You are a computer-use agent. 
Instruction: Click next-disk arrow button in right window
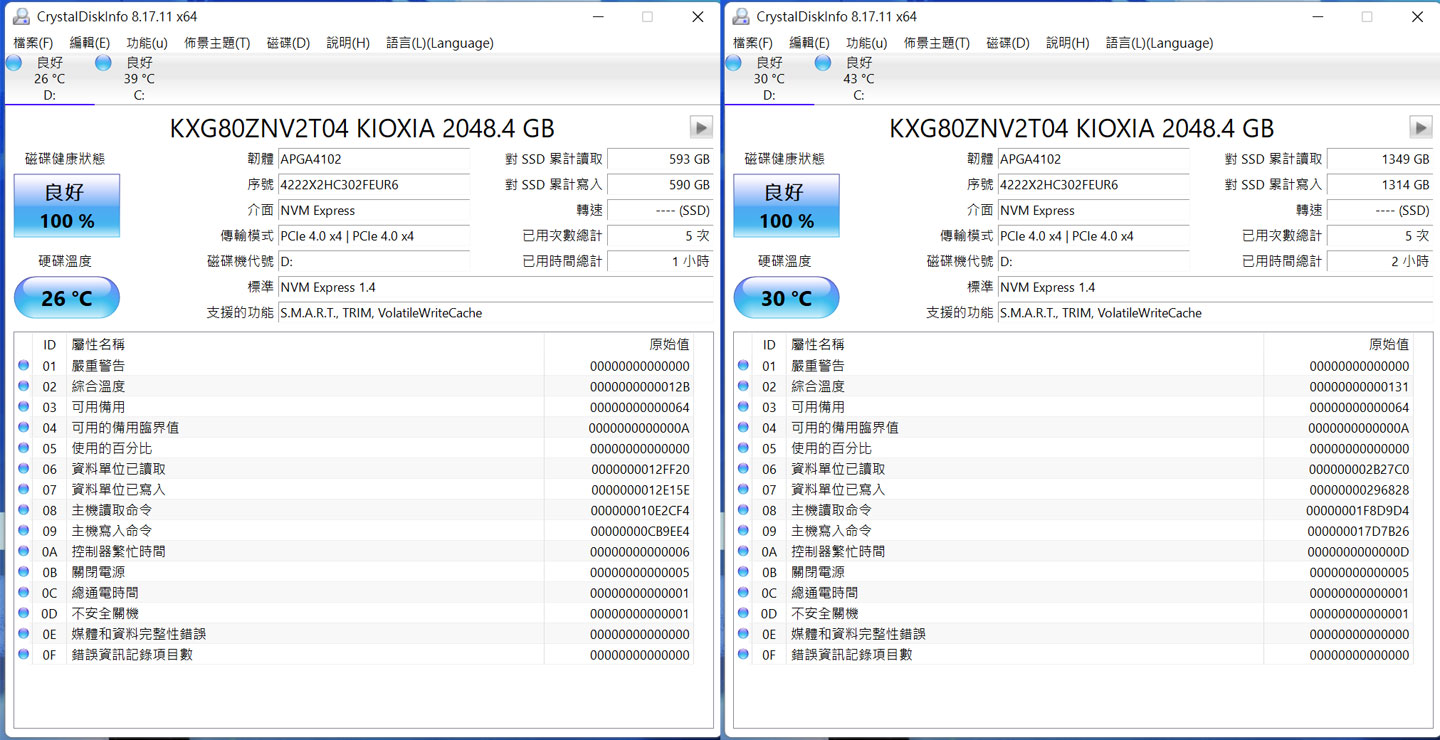(x=1421, y=127)
